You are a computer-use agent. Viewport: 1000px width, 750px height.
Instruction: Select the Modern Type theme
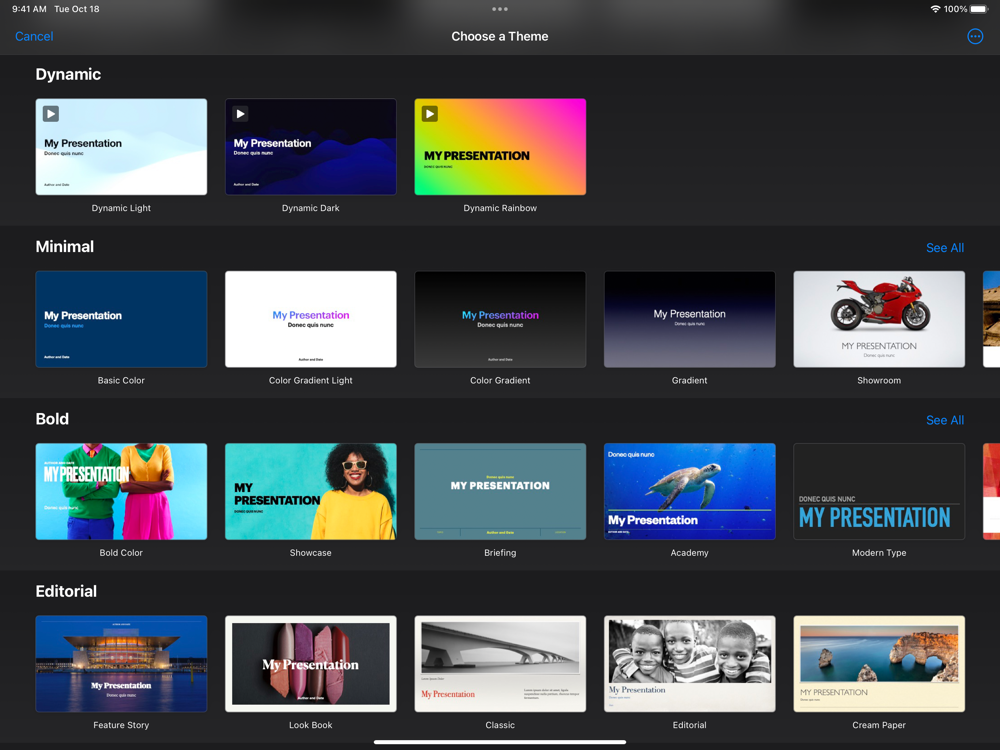click(x=879, y=491)
